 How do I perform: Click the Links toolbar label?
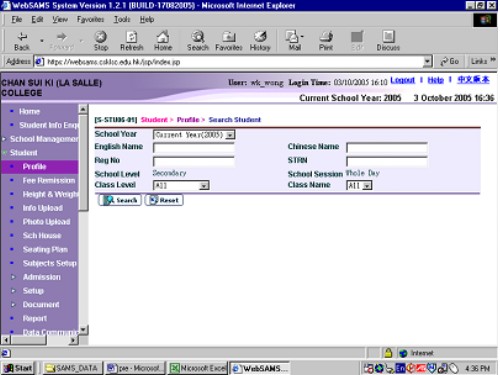click(479, 61)
